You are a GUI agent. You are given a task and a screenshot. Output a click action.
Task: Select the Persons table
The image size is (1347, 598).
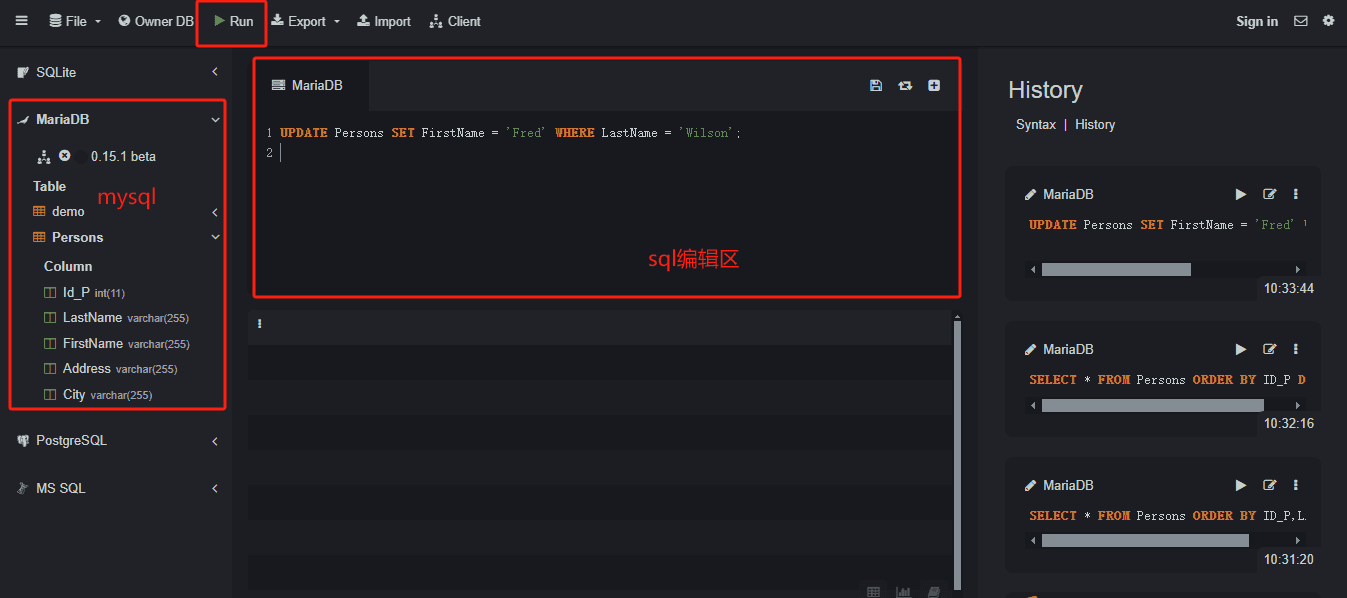77,237
